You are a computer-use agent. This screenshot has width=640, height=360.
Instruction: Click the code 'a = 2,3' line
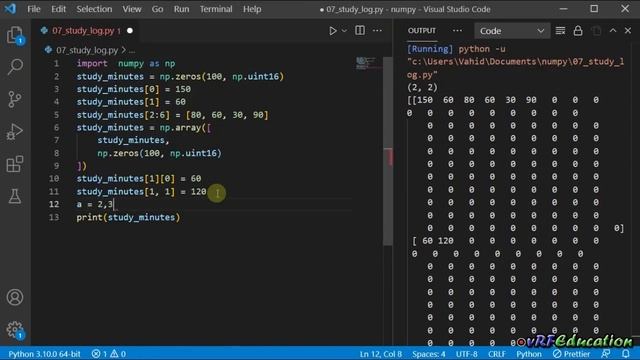(95, 204)
